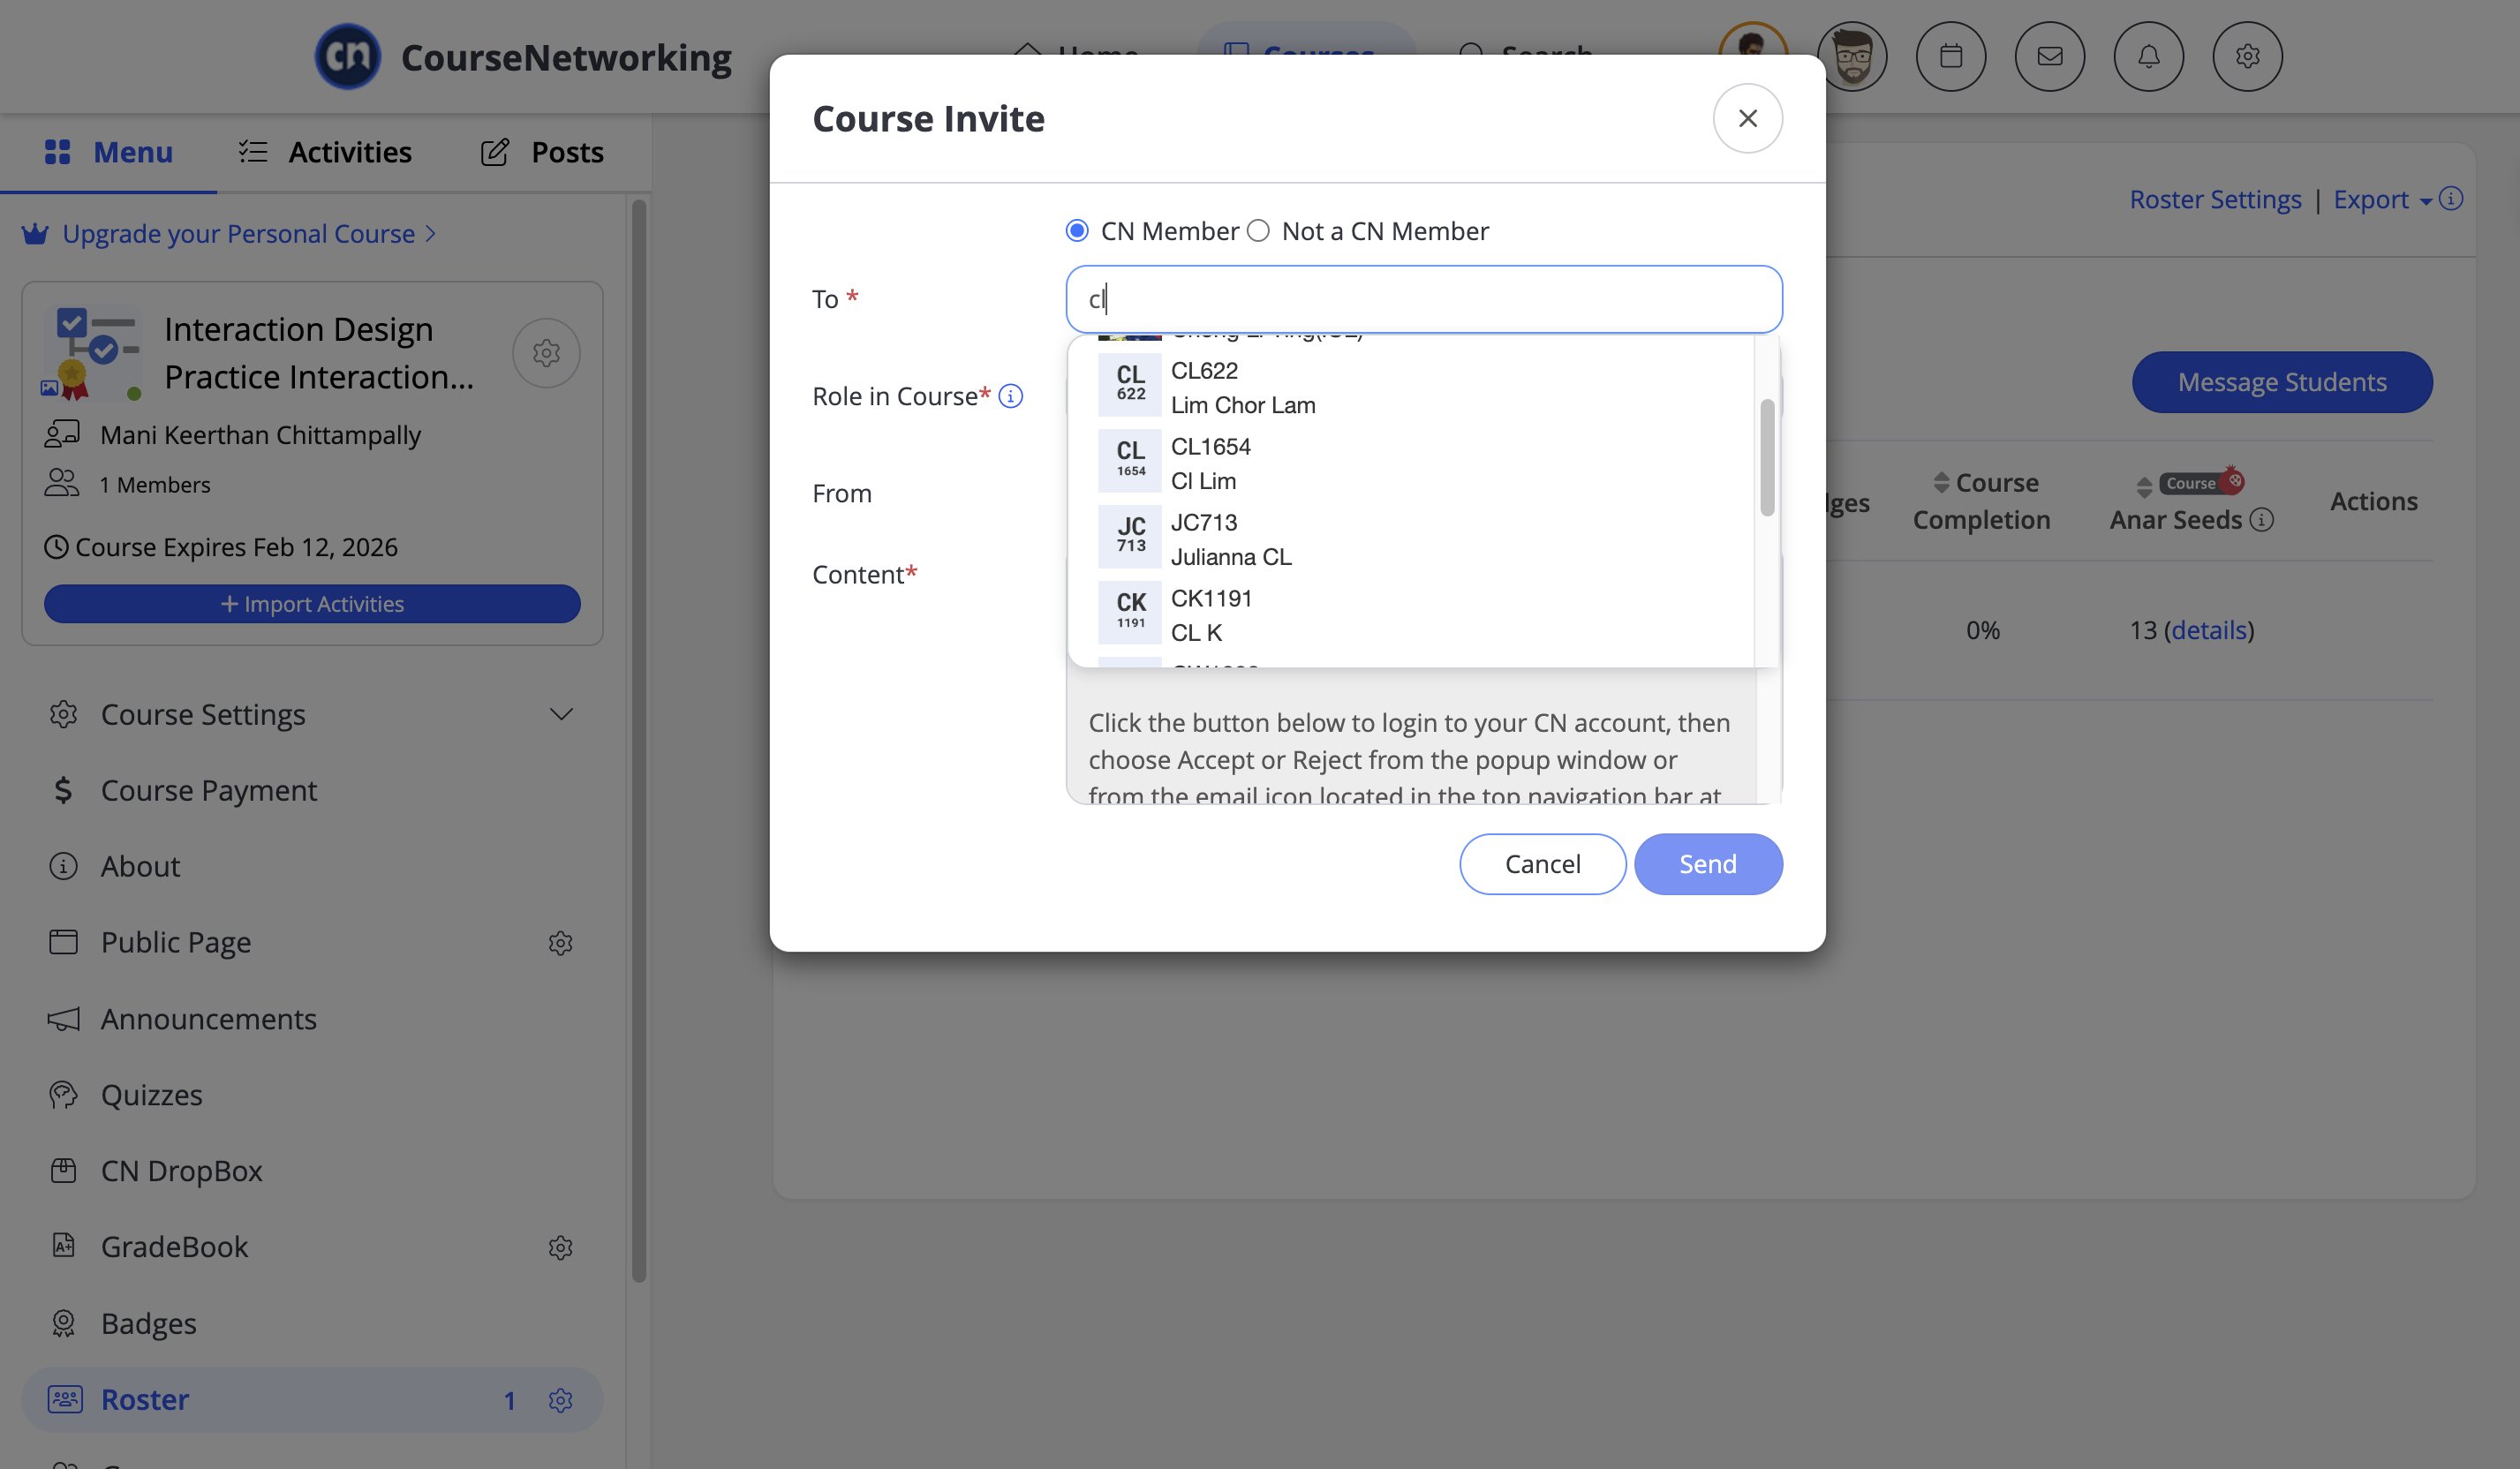This screenshot has width=2520, height=1469.
Task: Open Roster Settings link
Action: [x=2215, y=199]
